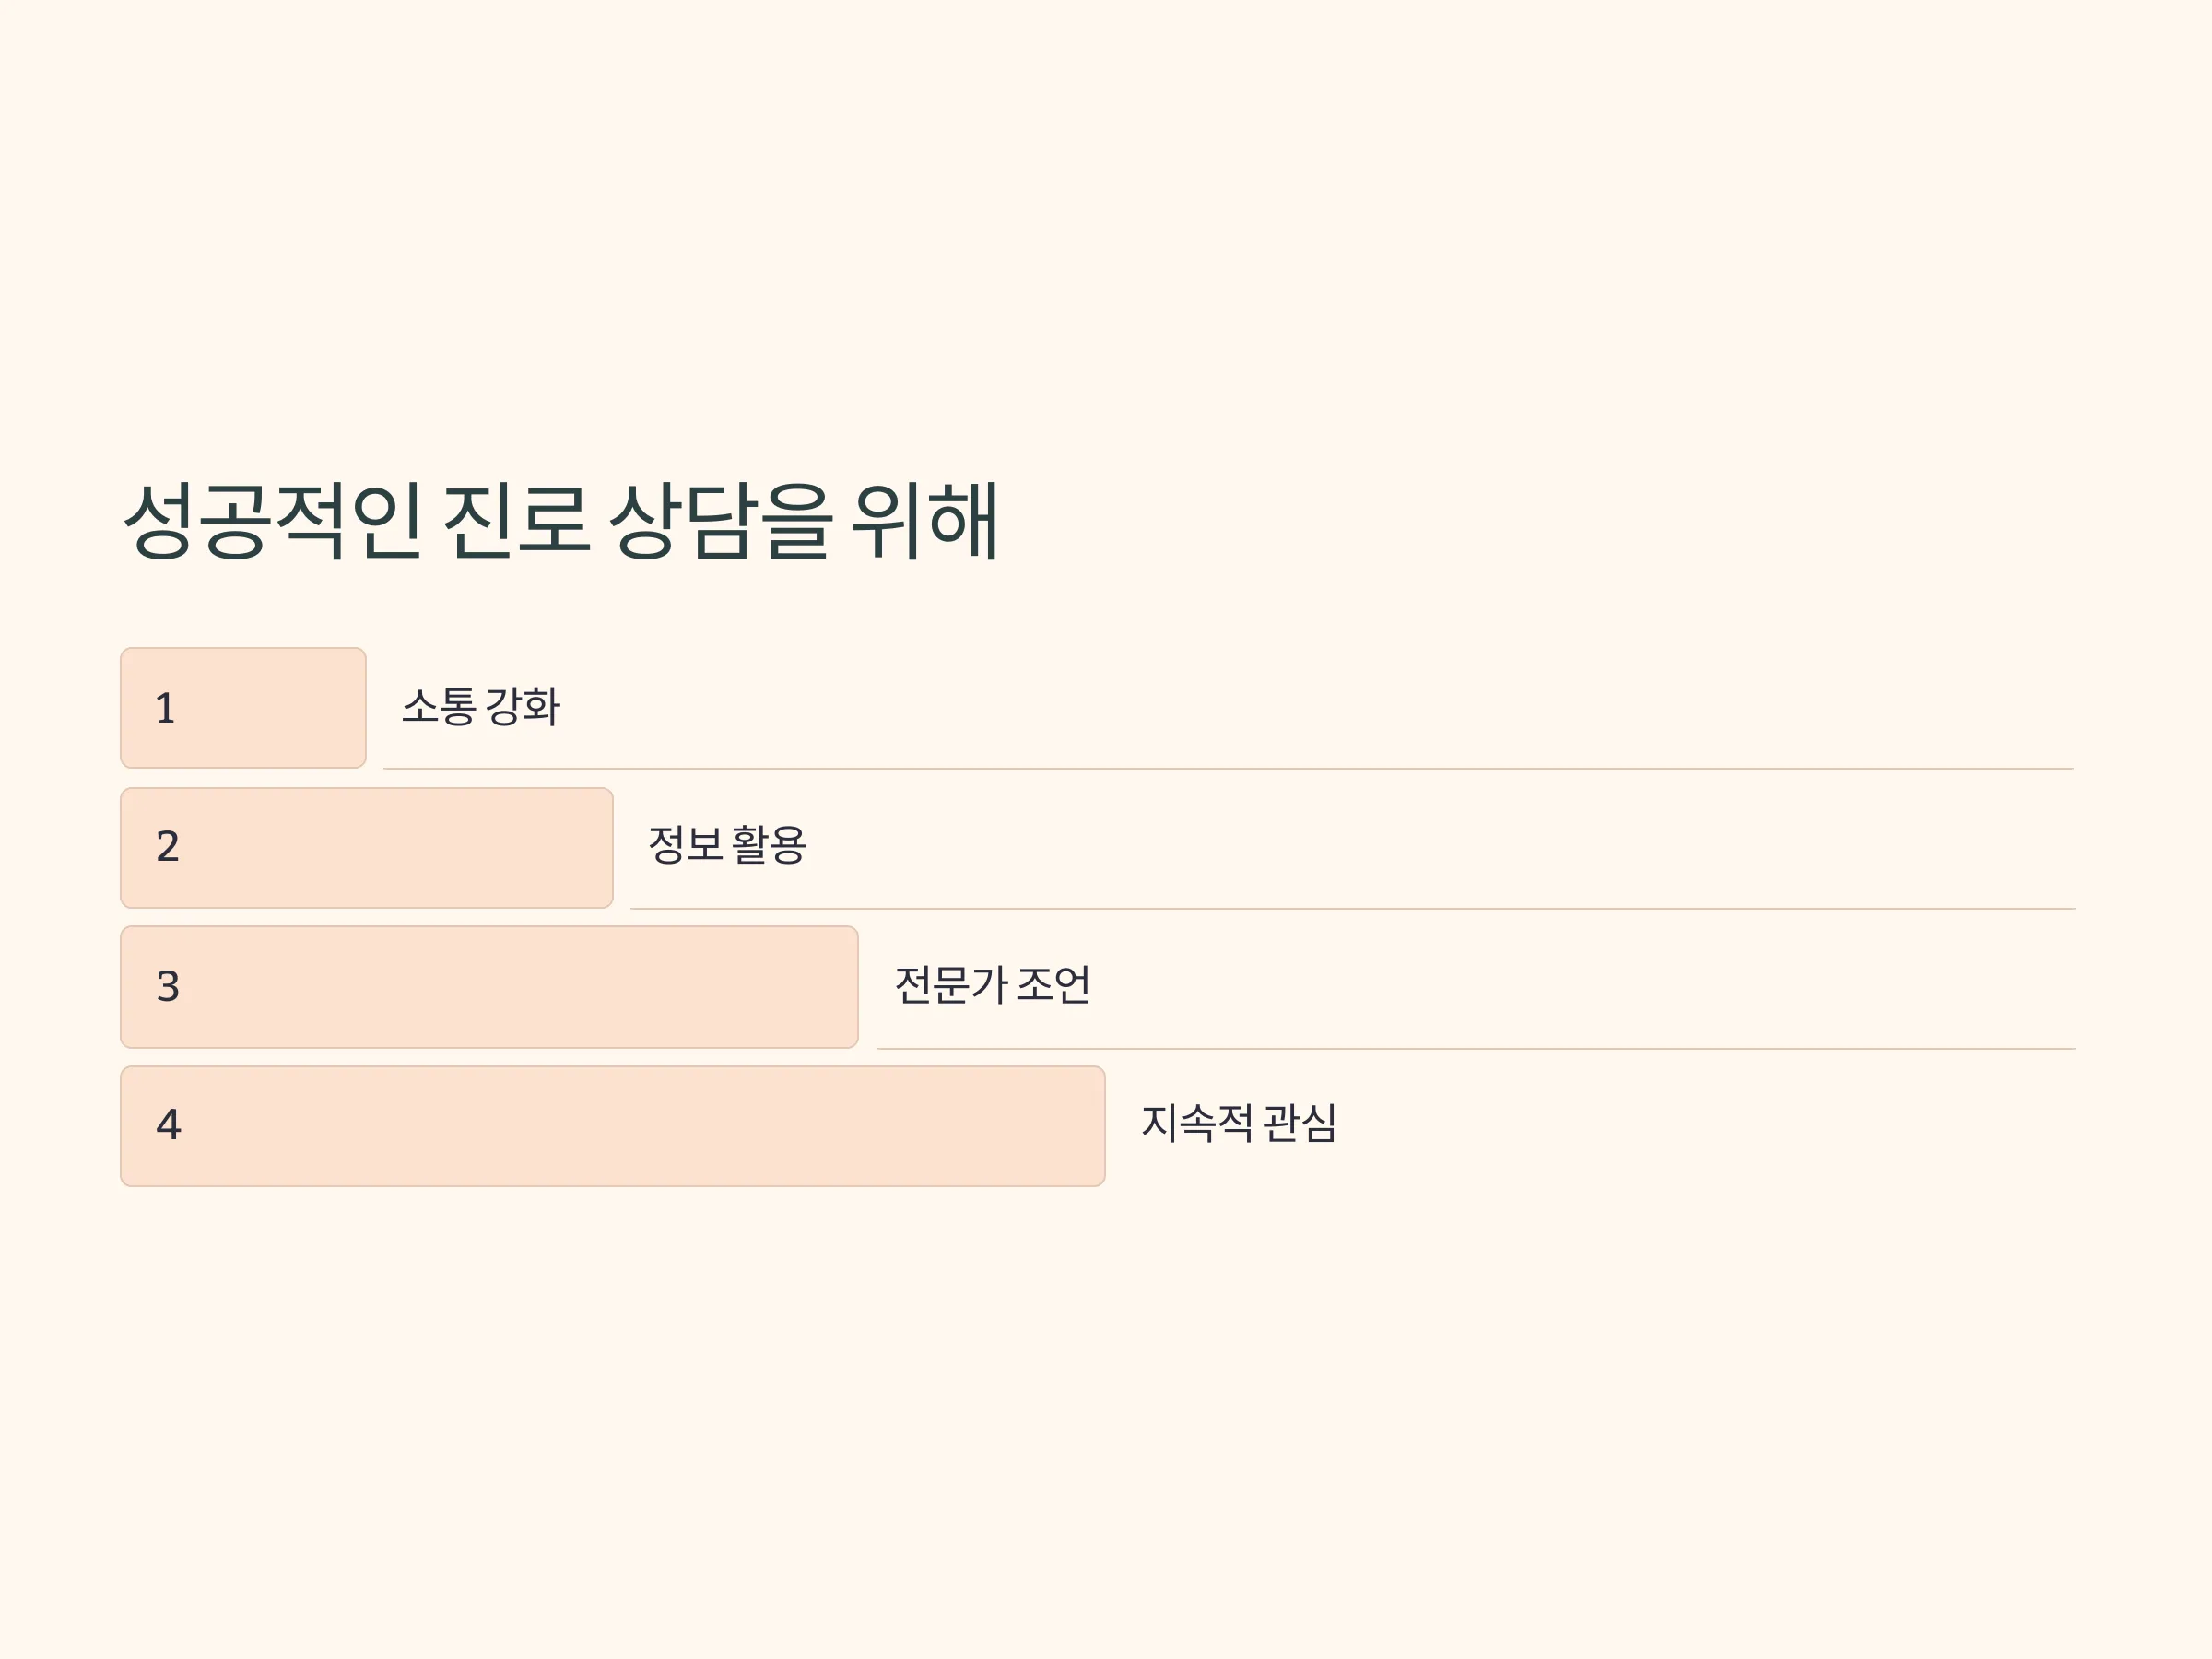
Task: Select the divider line under 전문가 조언
Action: (1476, 1049)
